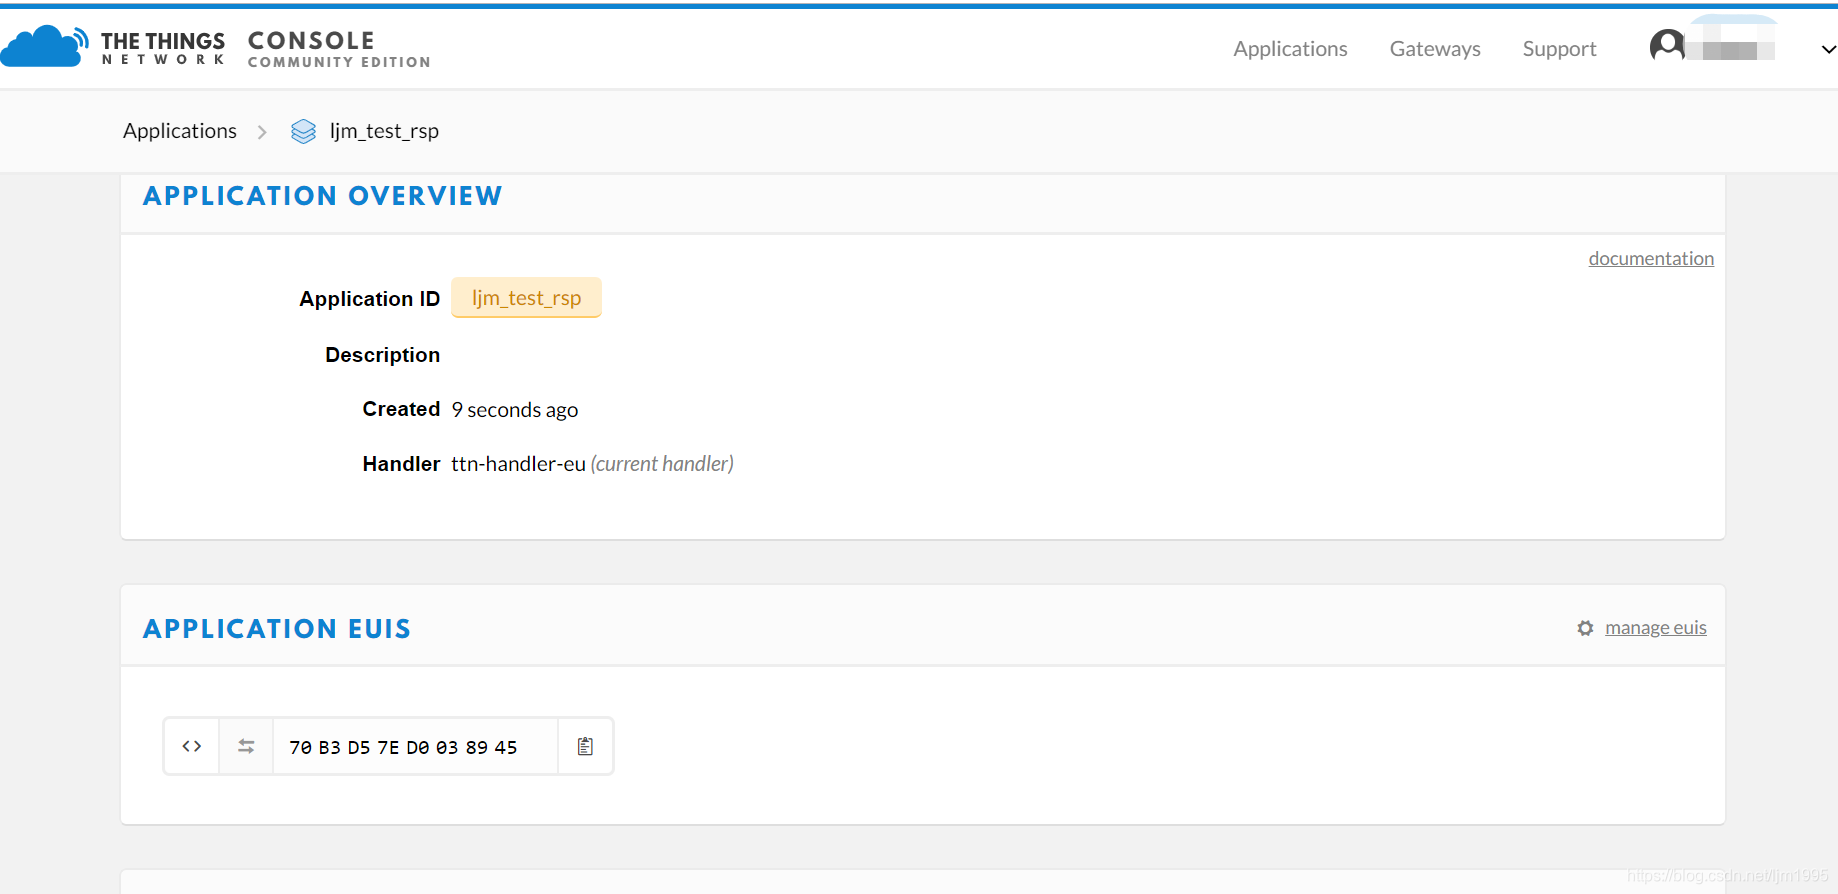Open Support in top navigation

coord(1559,49)
